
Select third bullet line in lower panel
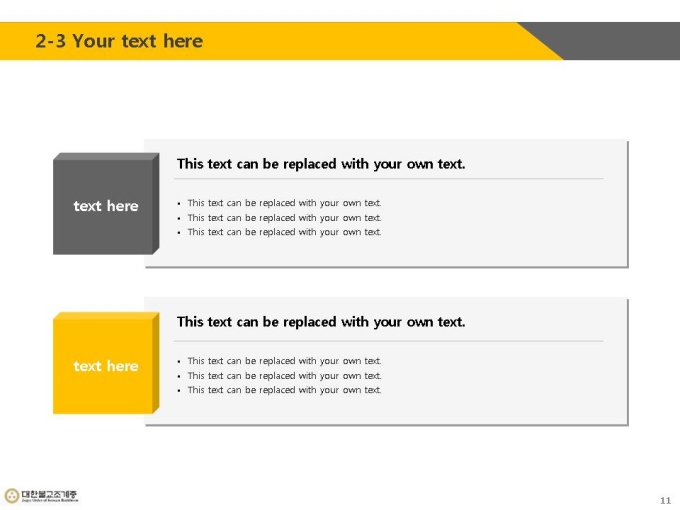click(284, 390)
